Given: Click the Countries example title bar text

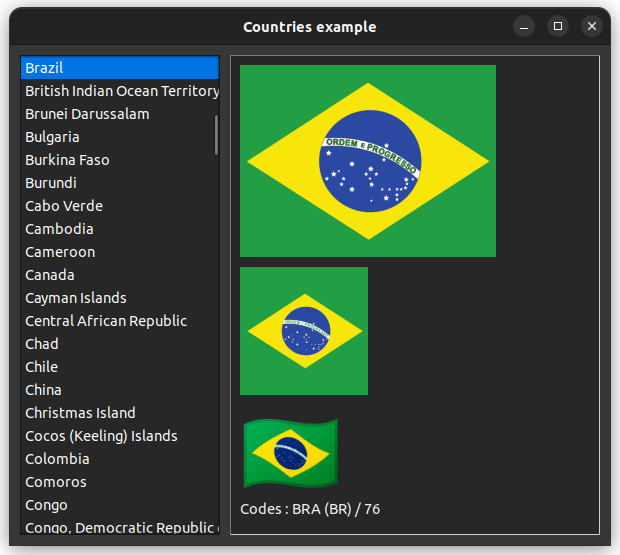Looking at the screenshot, I should (x=310, y=27).
